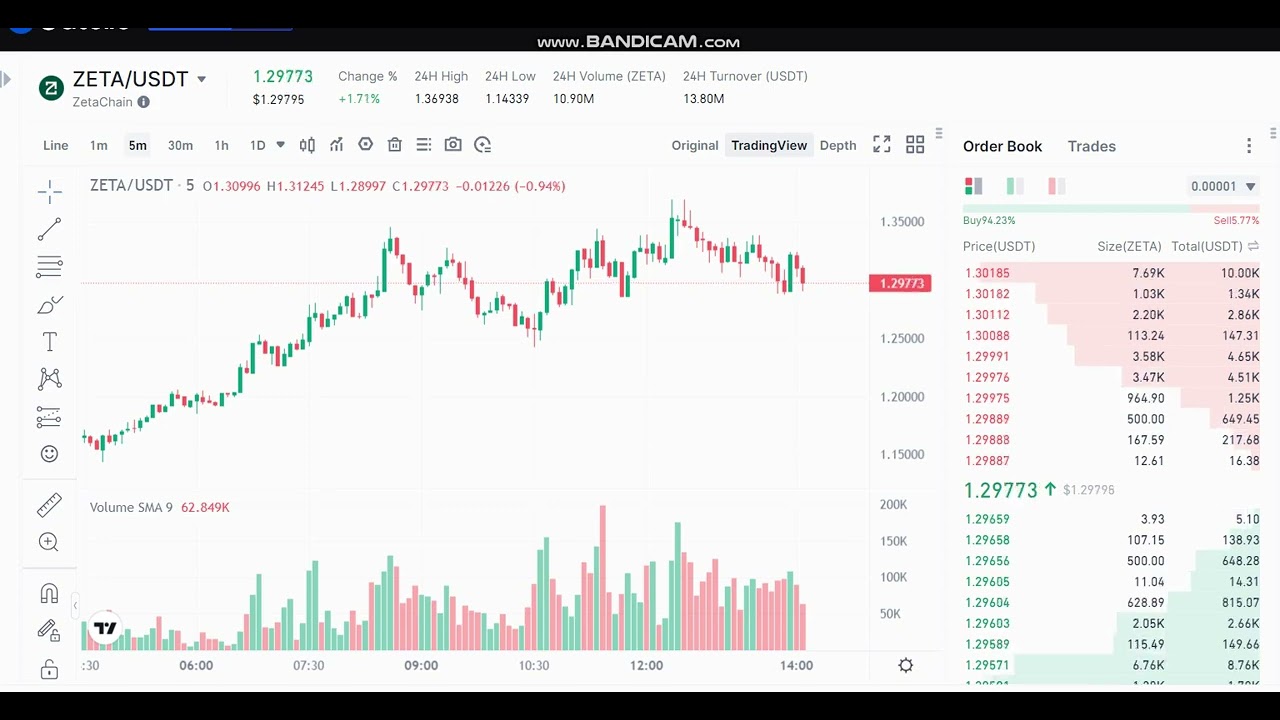The width and height of the screenshot is (1280, 720).
Task: Click the Volume SMA 9 indicator label
Action: [x=131, y=507]
